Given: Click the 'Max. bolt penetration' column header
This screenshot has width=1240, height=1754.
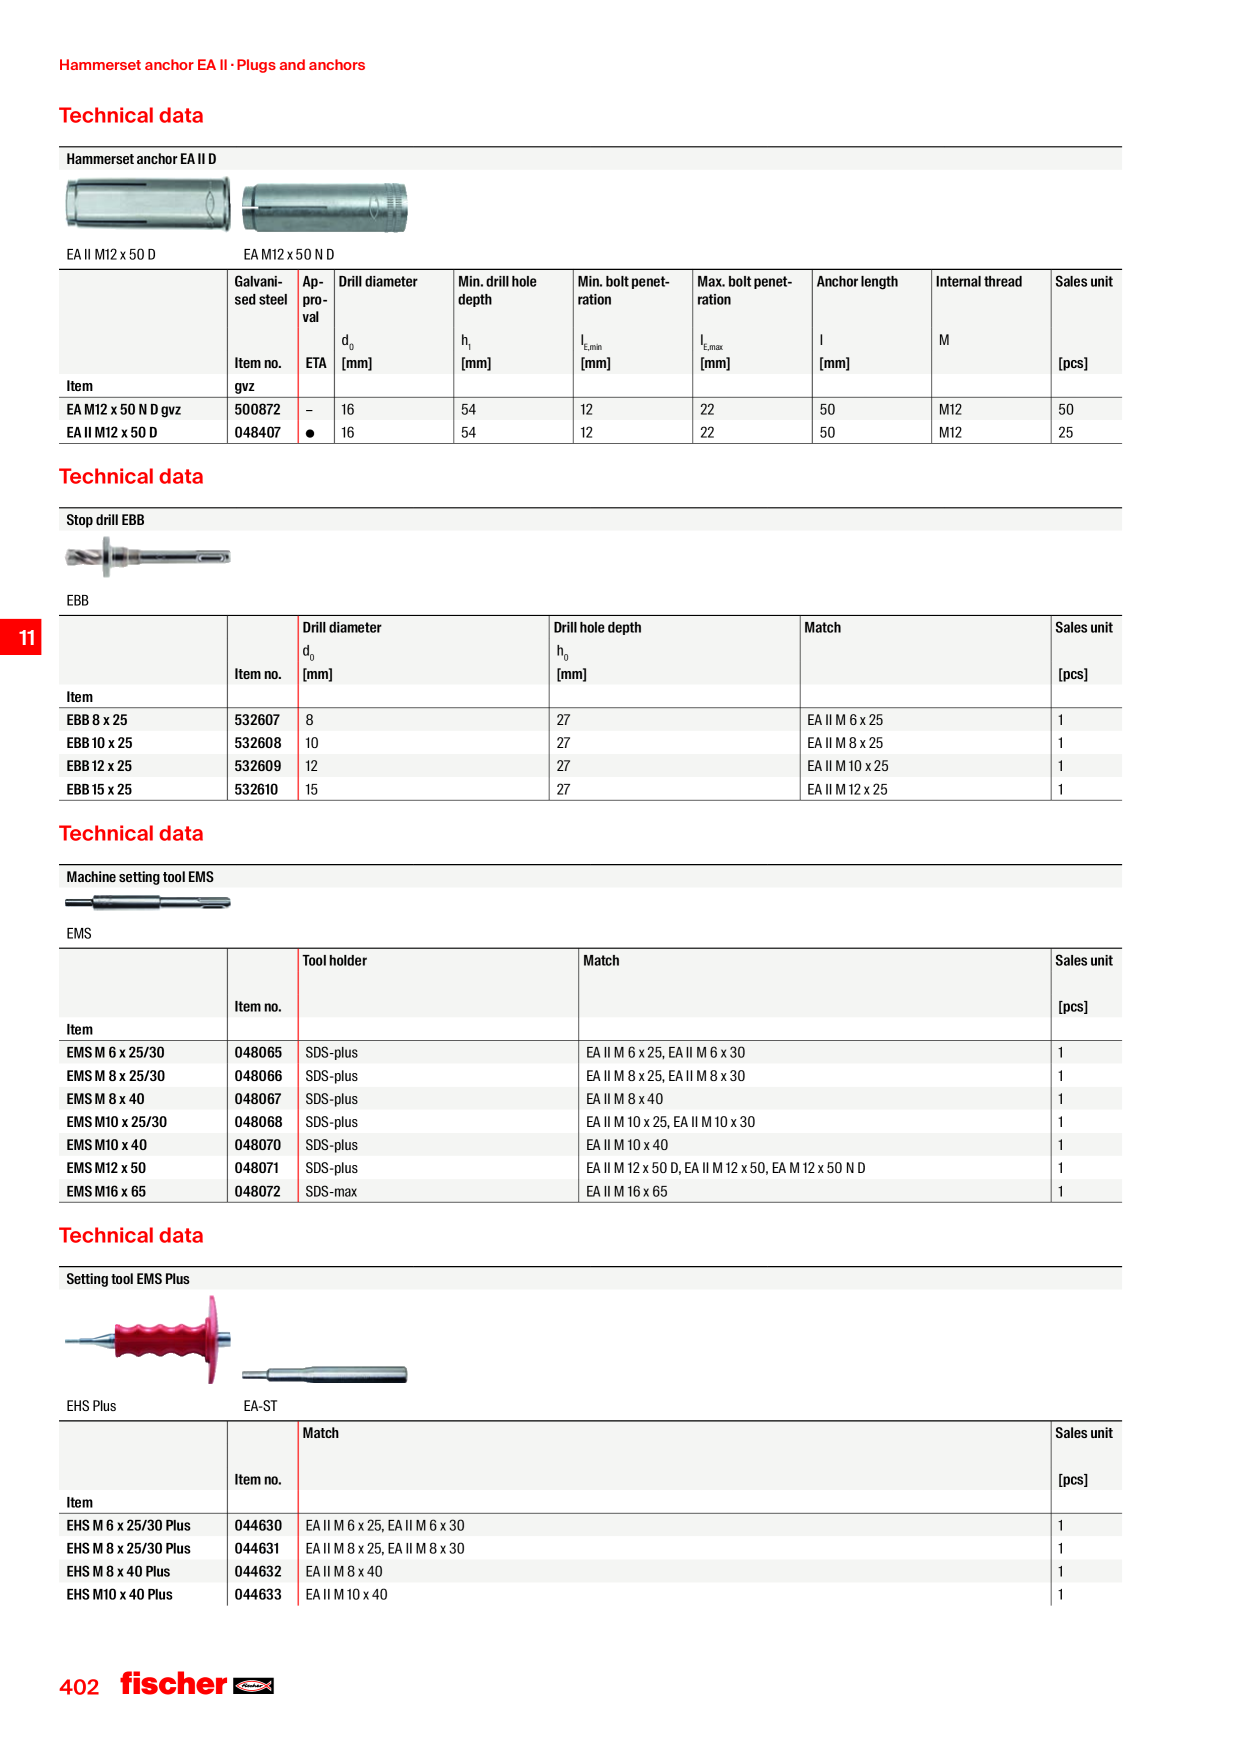Looking at the screenshot, I should click(745, 291).
